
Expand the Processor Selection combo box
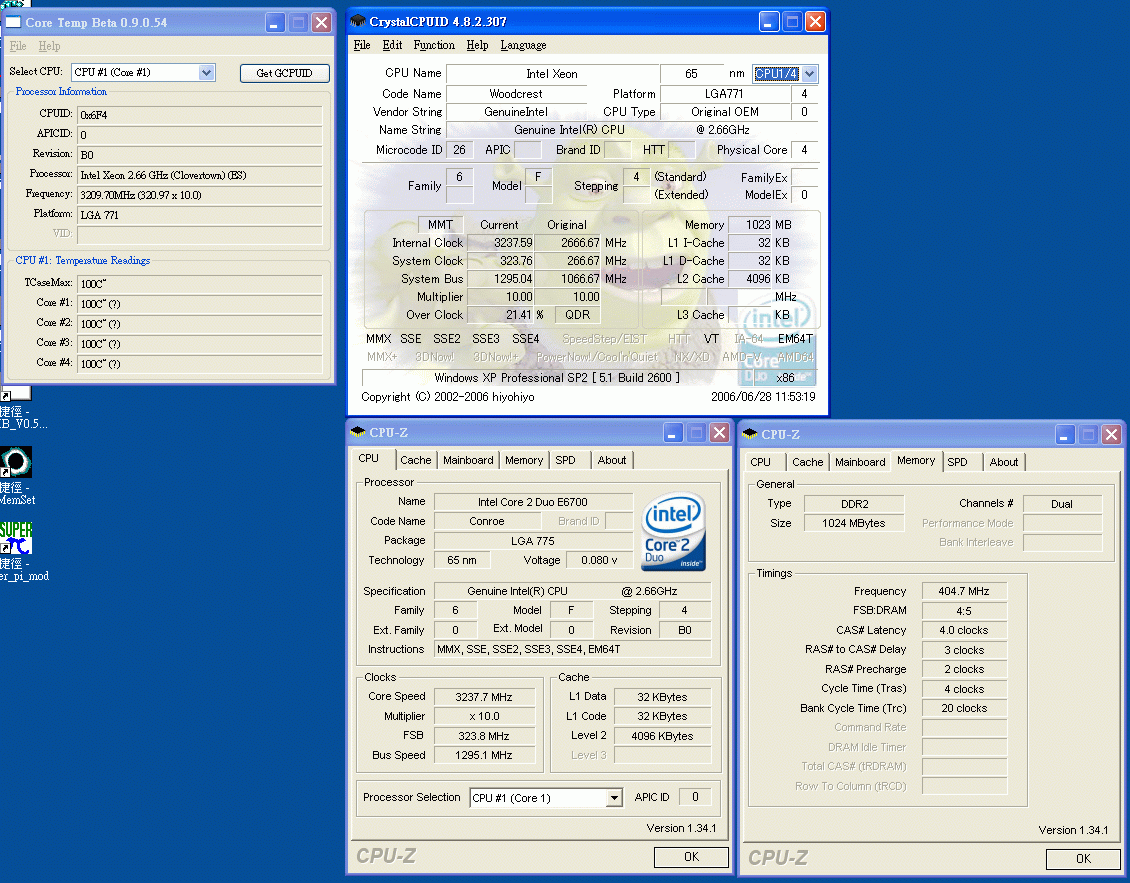coord(614,798)
